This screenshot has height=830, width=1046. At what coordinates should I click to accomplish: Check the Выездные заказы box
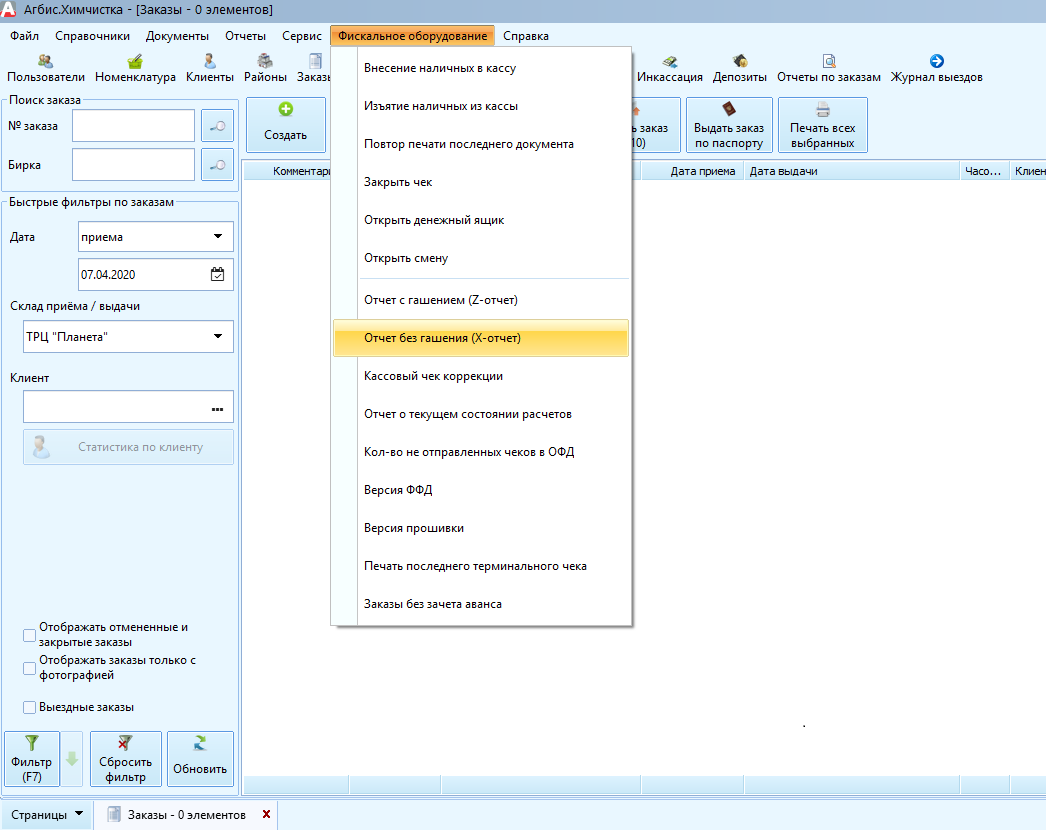pyautogui.click(x=29, y=707)
